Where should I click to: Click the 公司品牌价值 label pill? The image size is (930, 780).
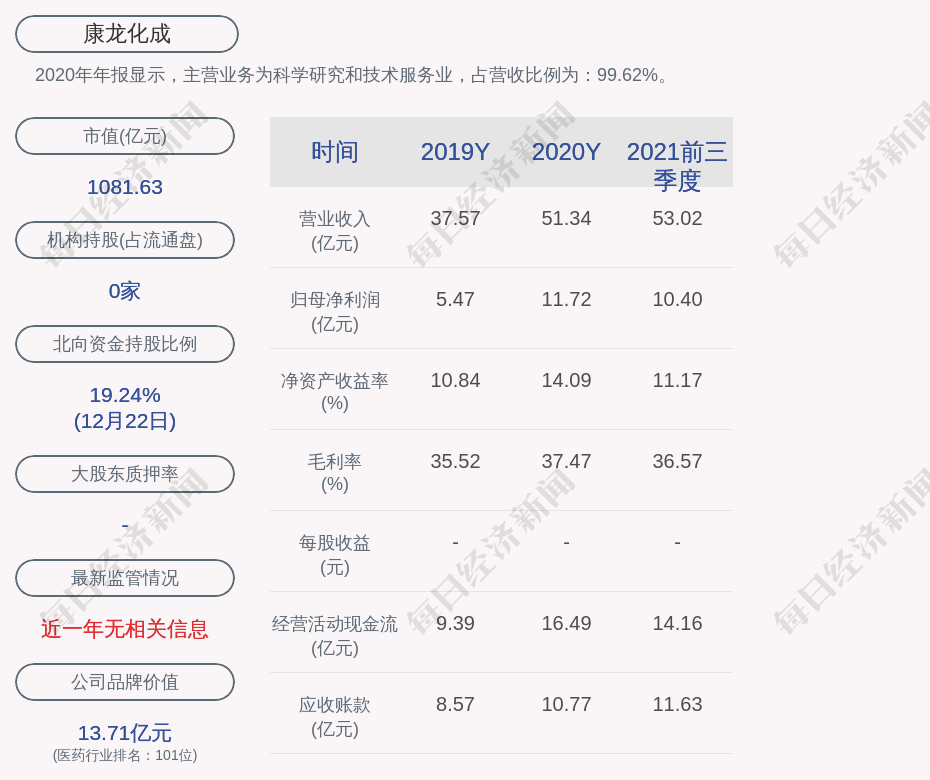(x=125, y=682)
